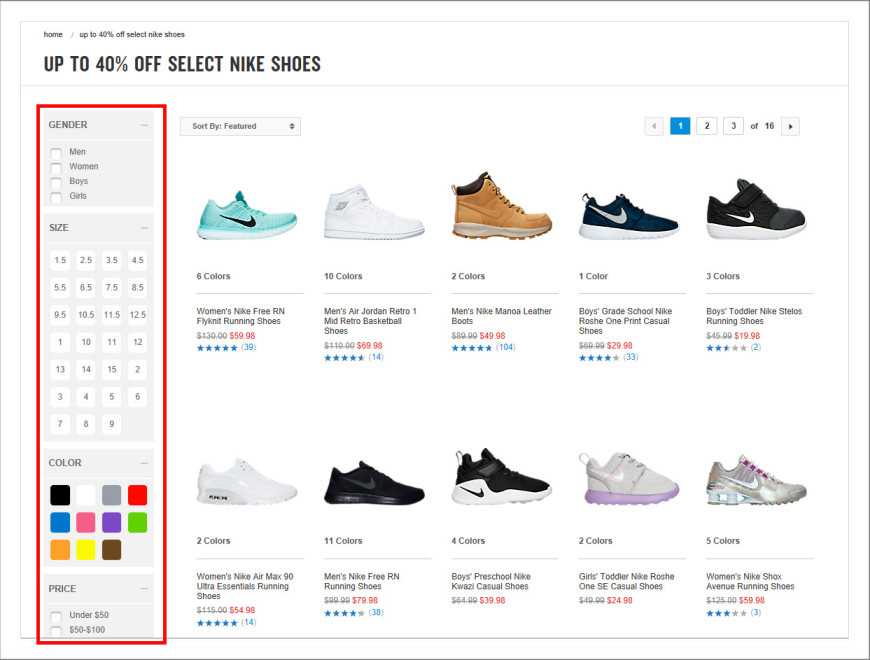Image resolution: width=870 pixels, height=660 pixels.
Task: Click the white Air Jordan Retro 1 image
Action: 374,212
